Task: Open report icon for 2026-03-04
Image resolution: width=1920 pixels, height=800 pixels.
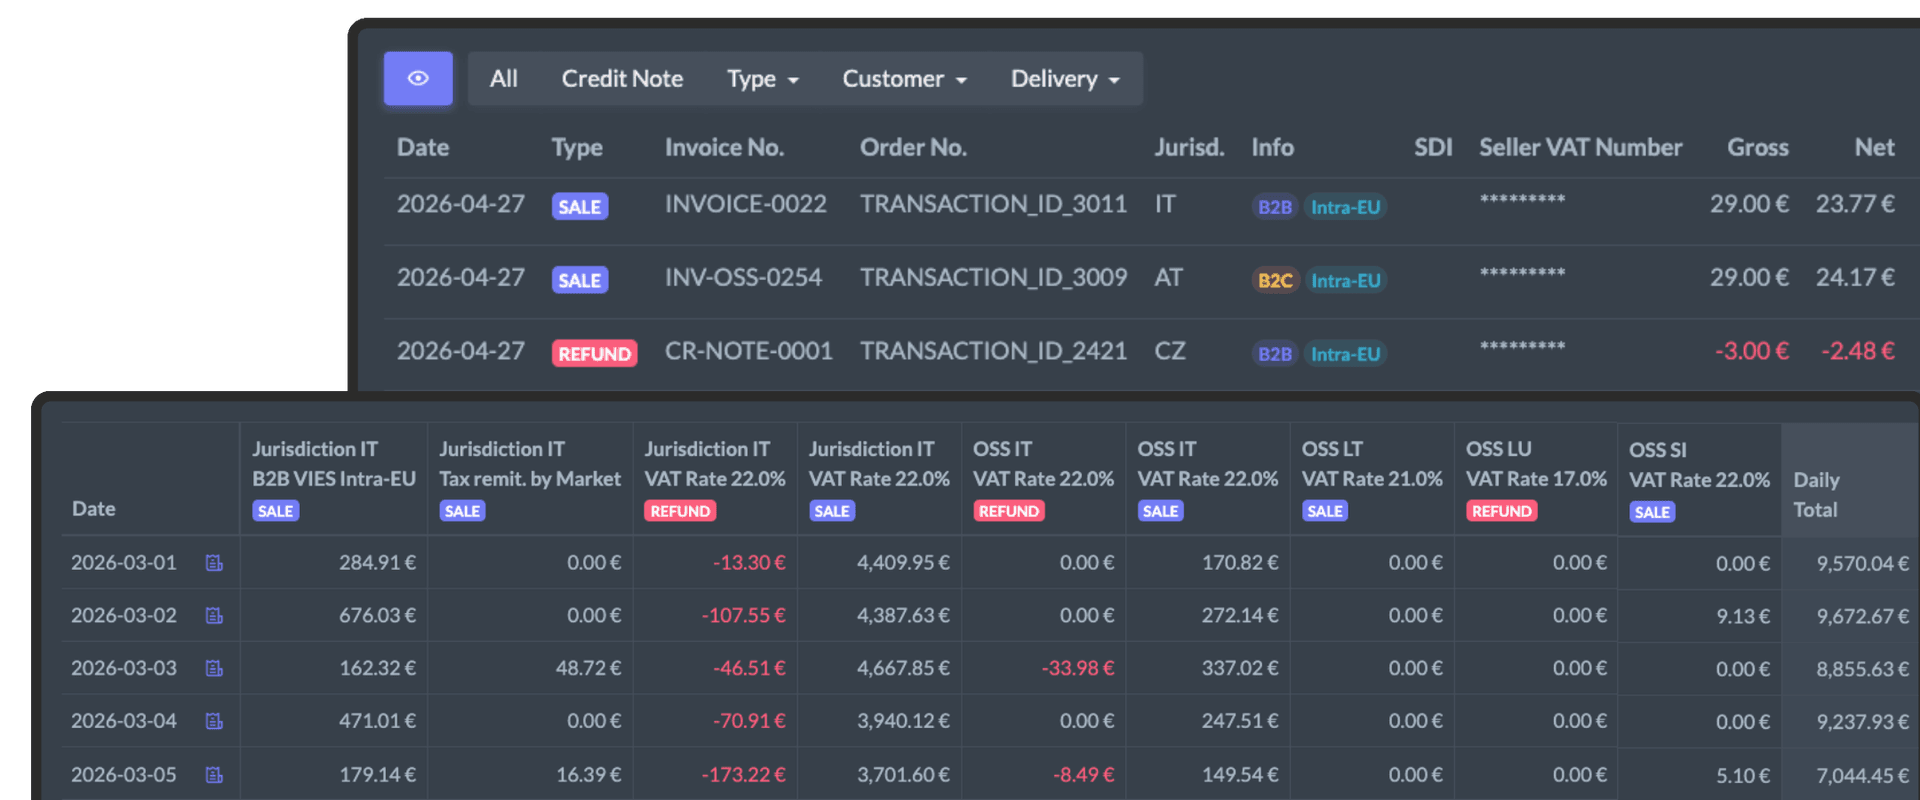Action: 214,721
